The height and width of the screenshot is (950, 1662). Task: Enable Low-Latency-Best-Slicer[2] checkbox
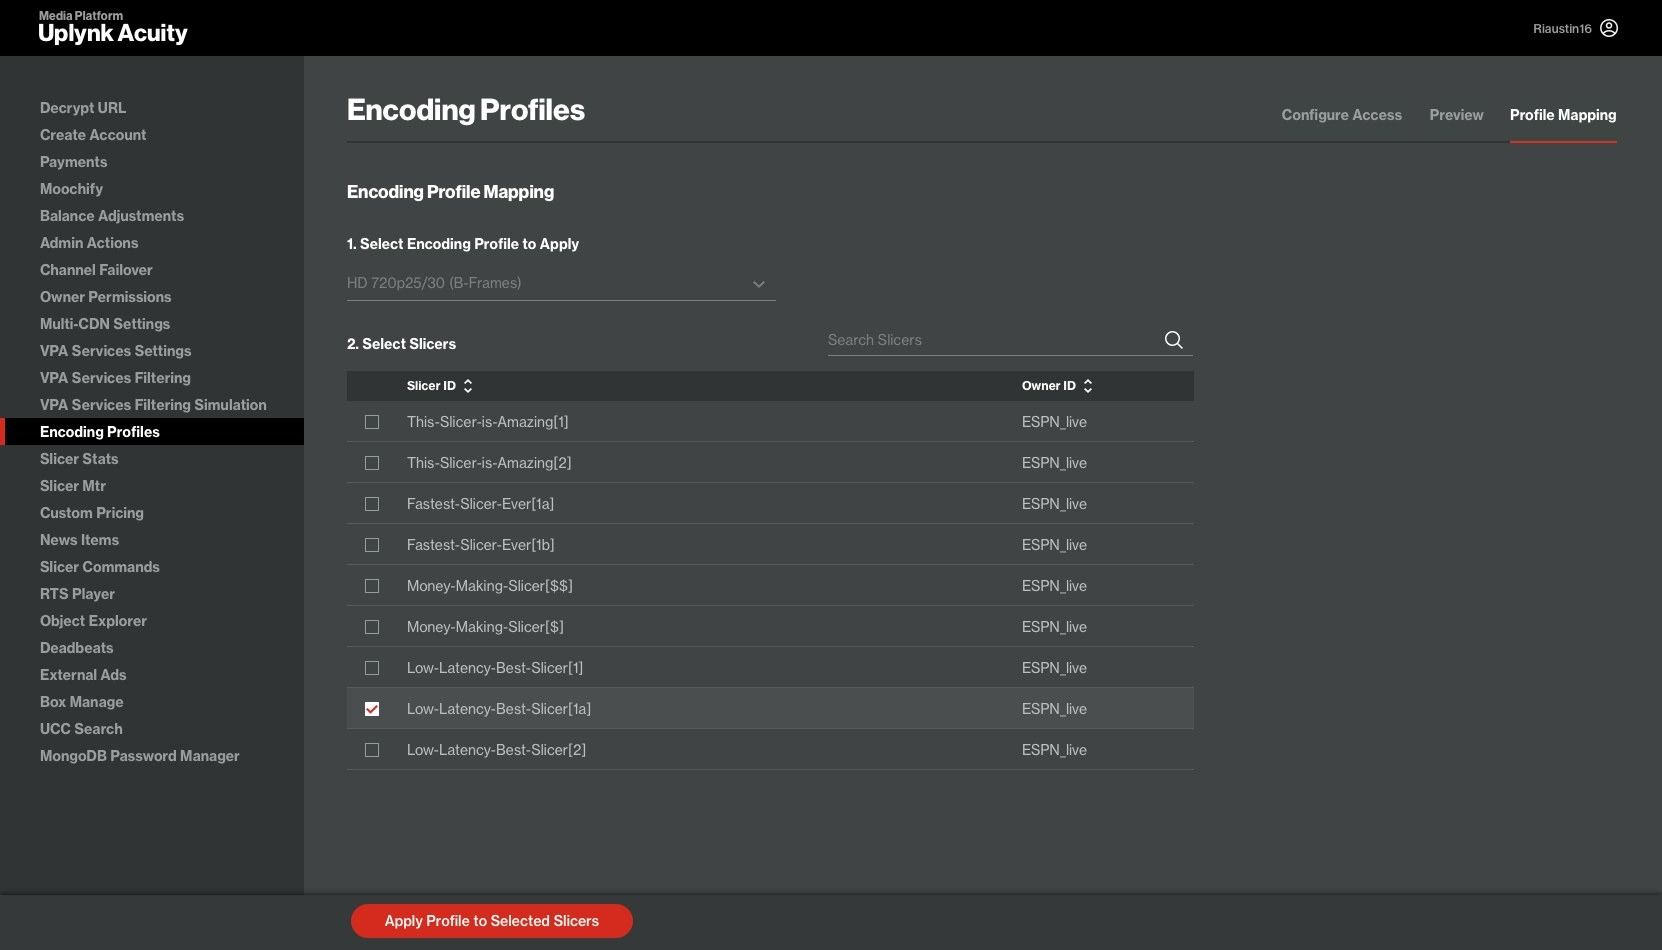[x=372, y=750]
